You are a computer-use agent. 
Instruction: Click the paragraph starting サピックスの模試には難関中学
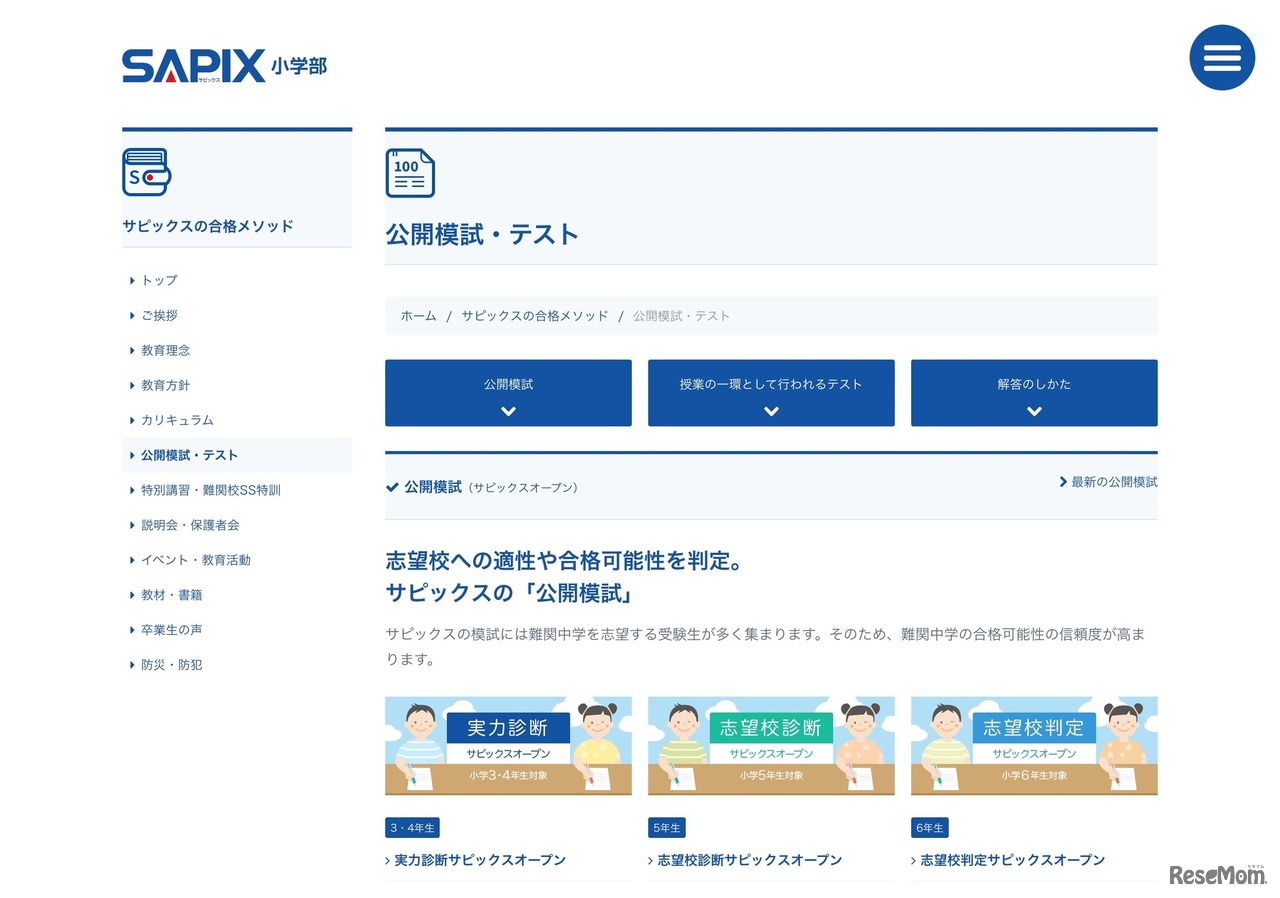coord(766,647)
